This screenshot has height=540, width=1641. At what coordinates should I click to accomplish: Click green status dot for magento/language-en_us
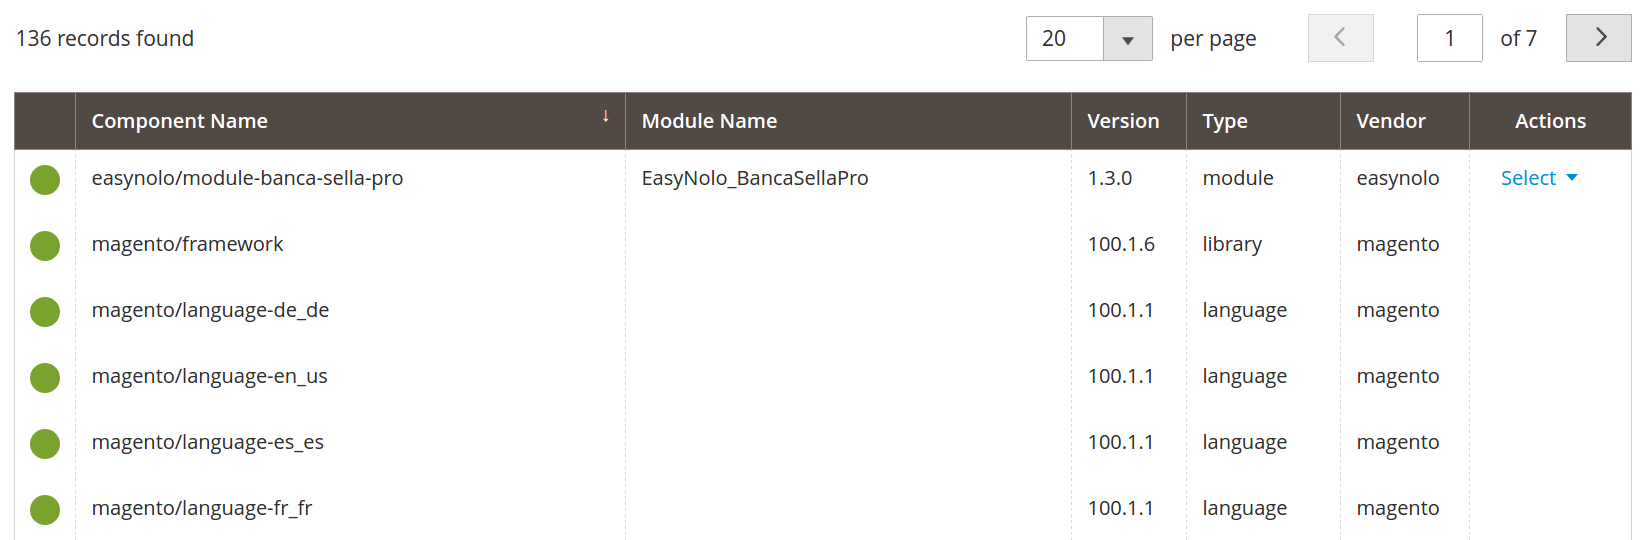(45, 378)
